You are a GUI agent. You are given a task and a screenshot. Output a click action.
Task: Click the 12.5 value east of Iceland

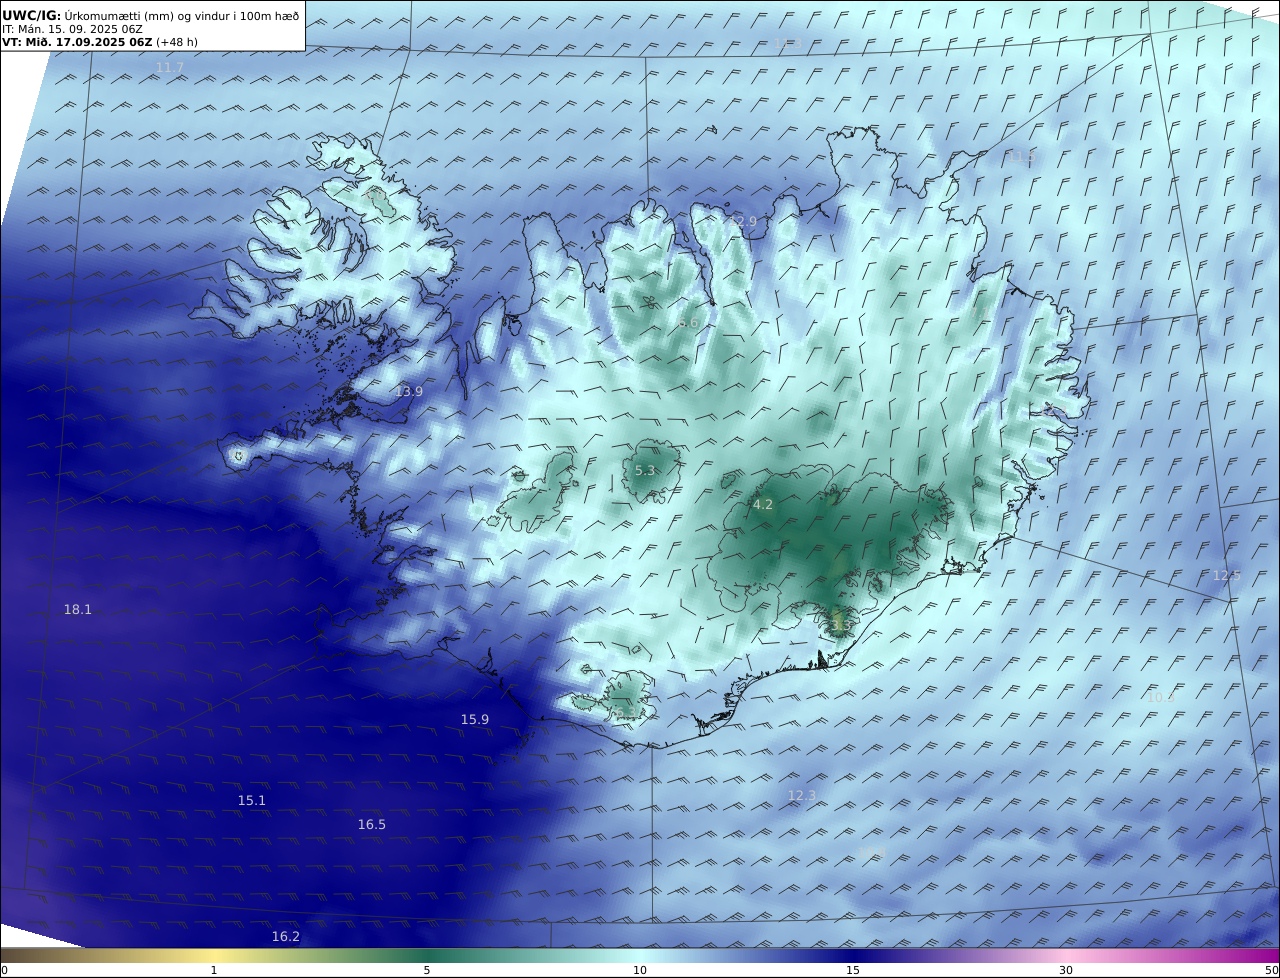tap(1227, 575)
